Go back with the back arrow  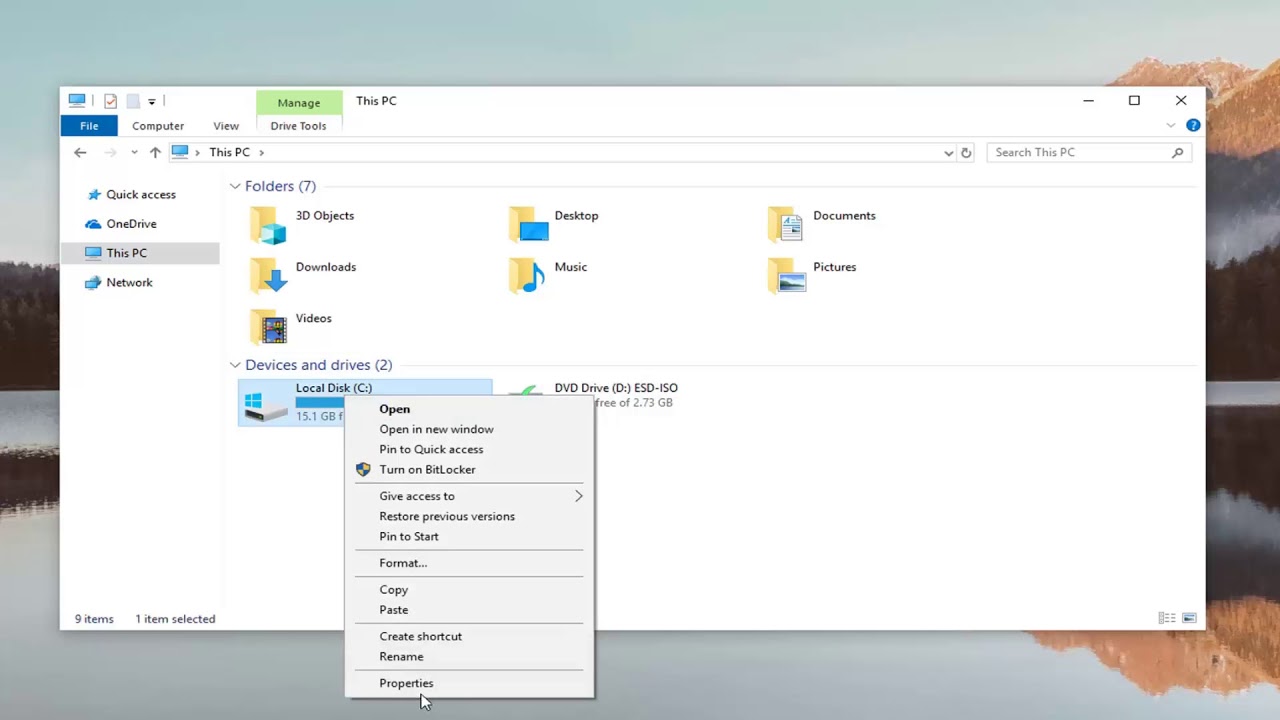click(x=80, y=152)
